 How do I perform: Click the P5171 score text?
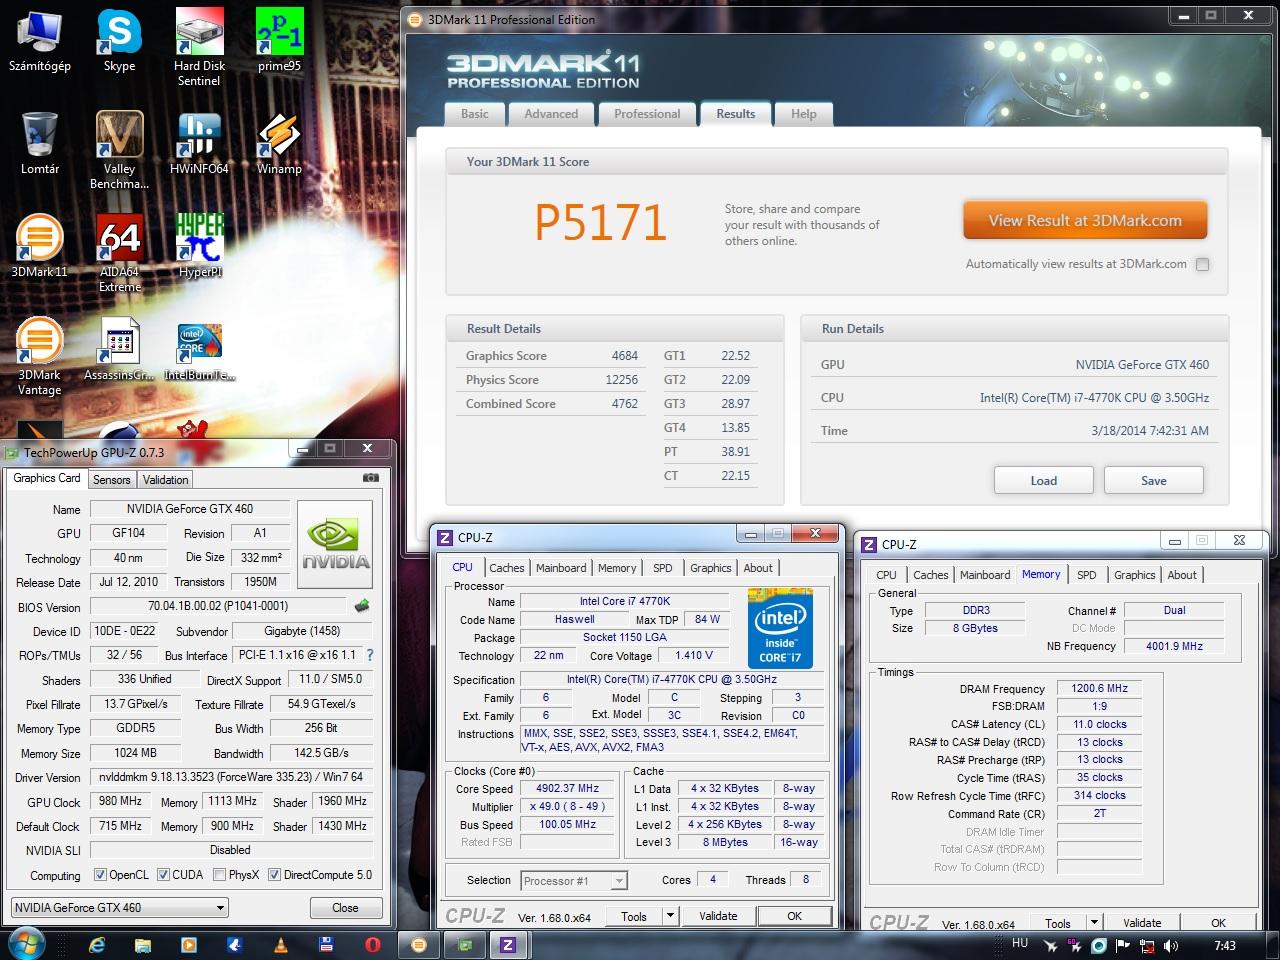click(600, 222)
